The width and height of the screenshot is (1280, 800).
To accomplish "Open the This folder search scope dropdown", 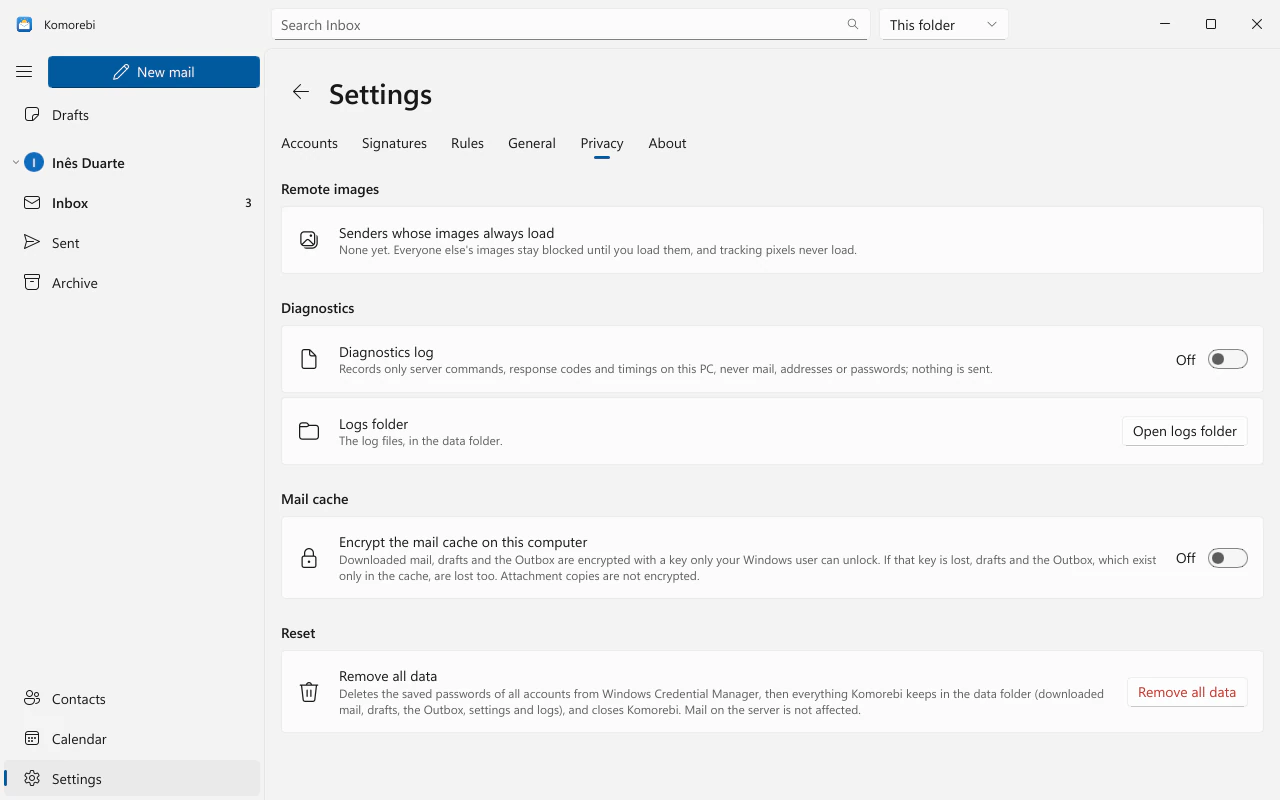I will [943, 24].
